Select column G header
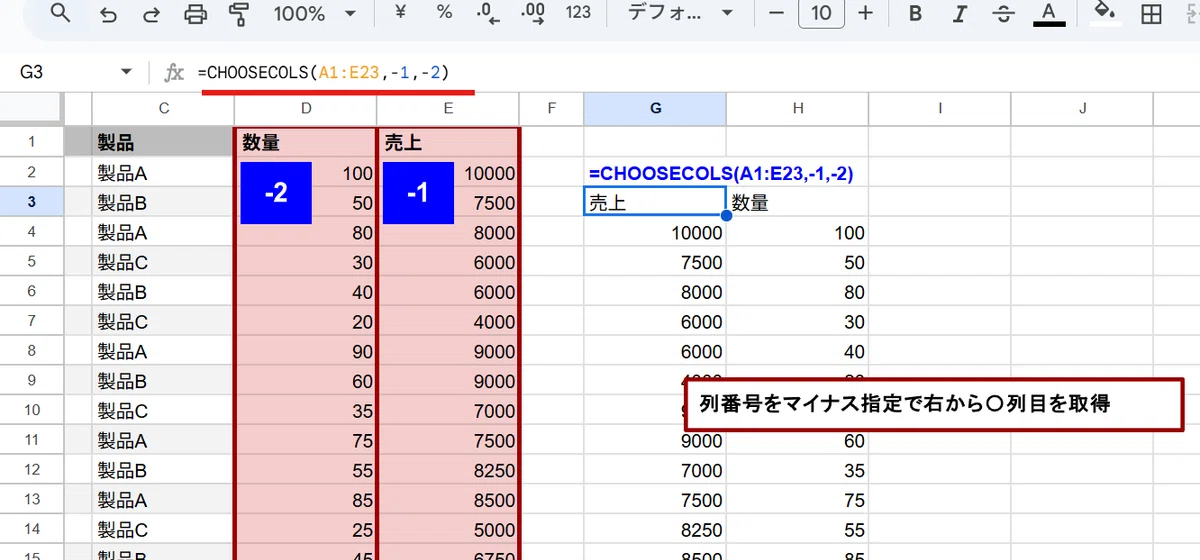 (x=655, y=108)
